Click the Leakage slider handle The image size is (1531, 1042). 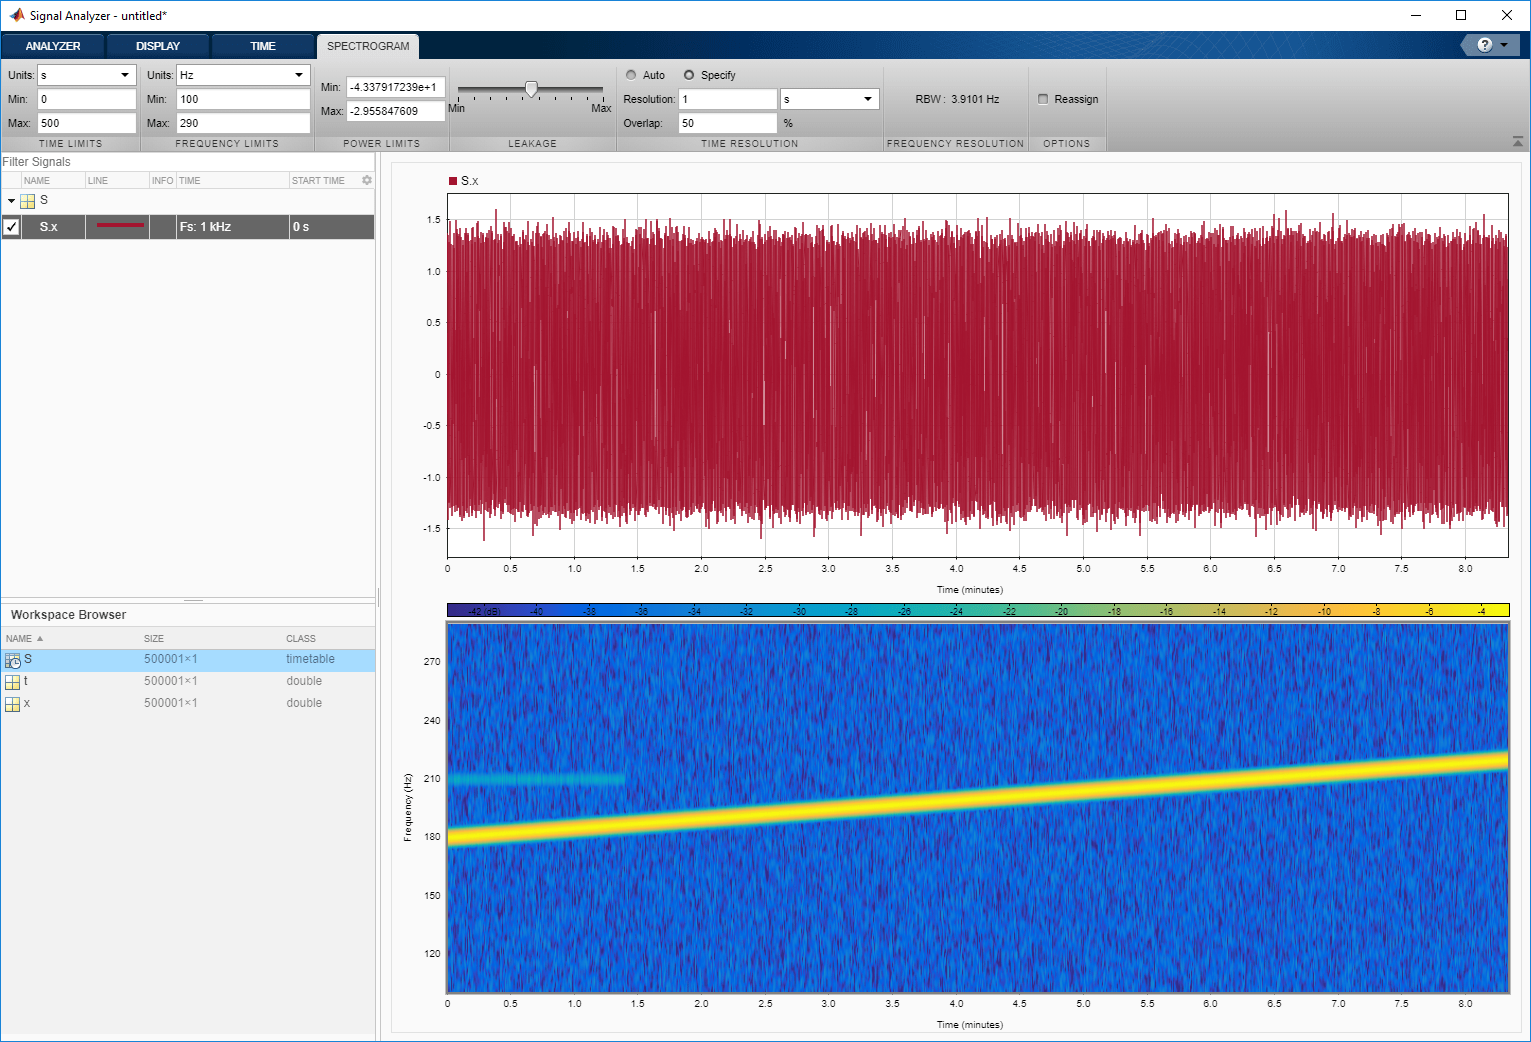tap(531, 89)
